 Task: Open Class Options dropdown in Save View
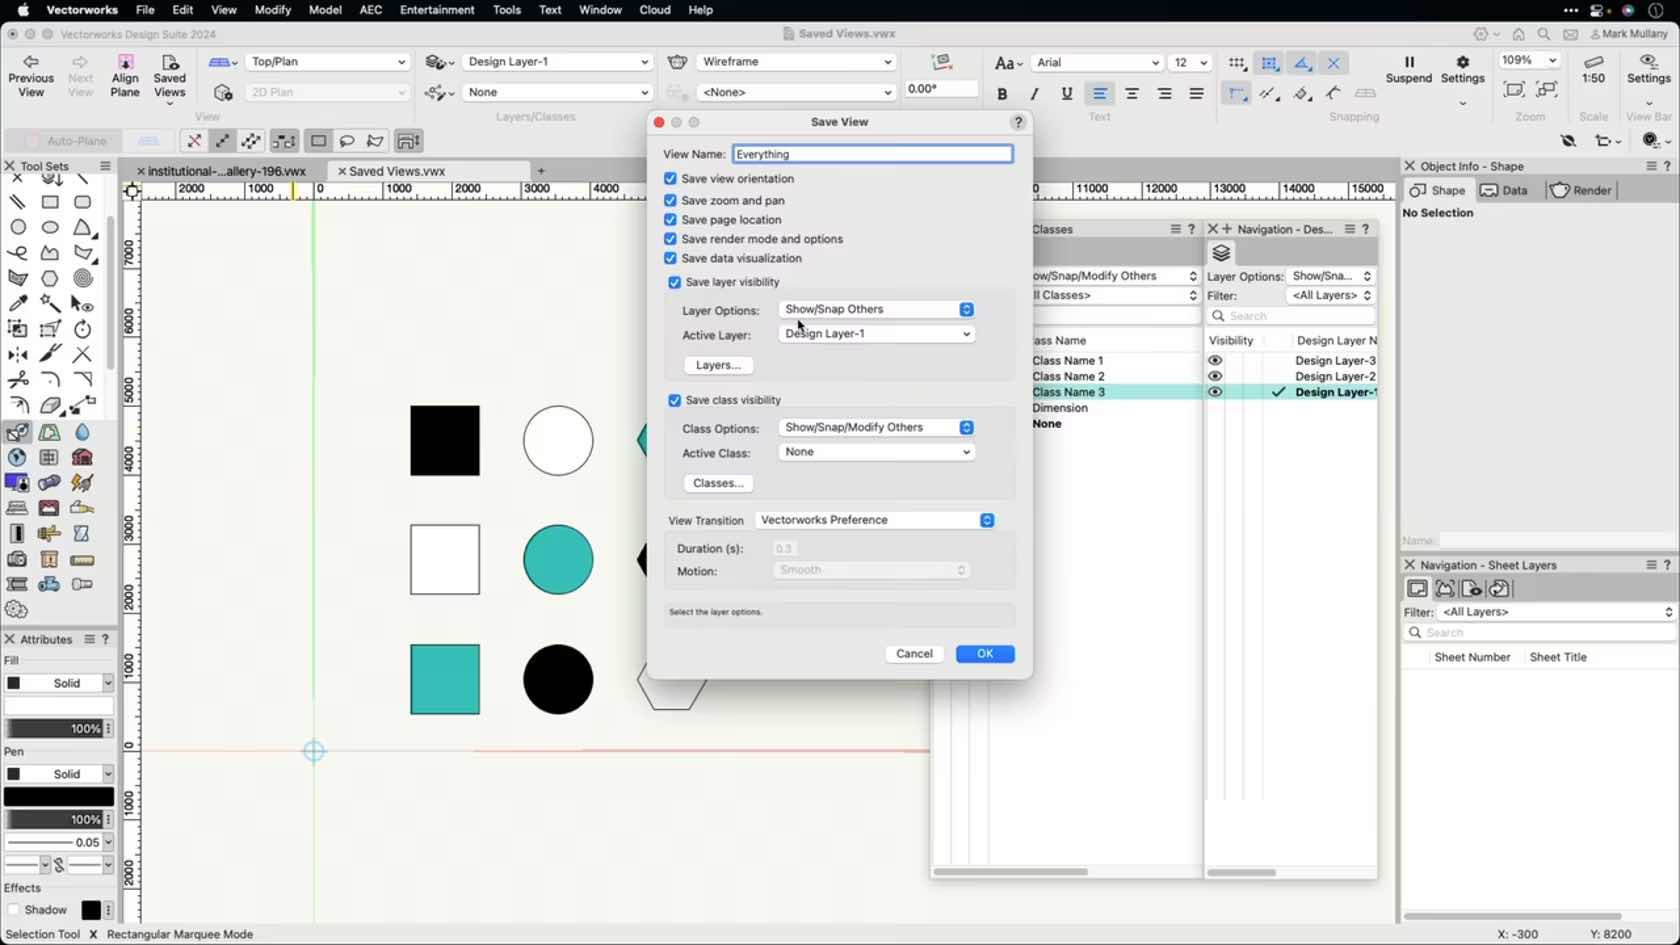(876, 427)
